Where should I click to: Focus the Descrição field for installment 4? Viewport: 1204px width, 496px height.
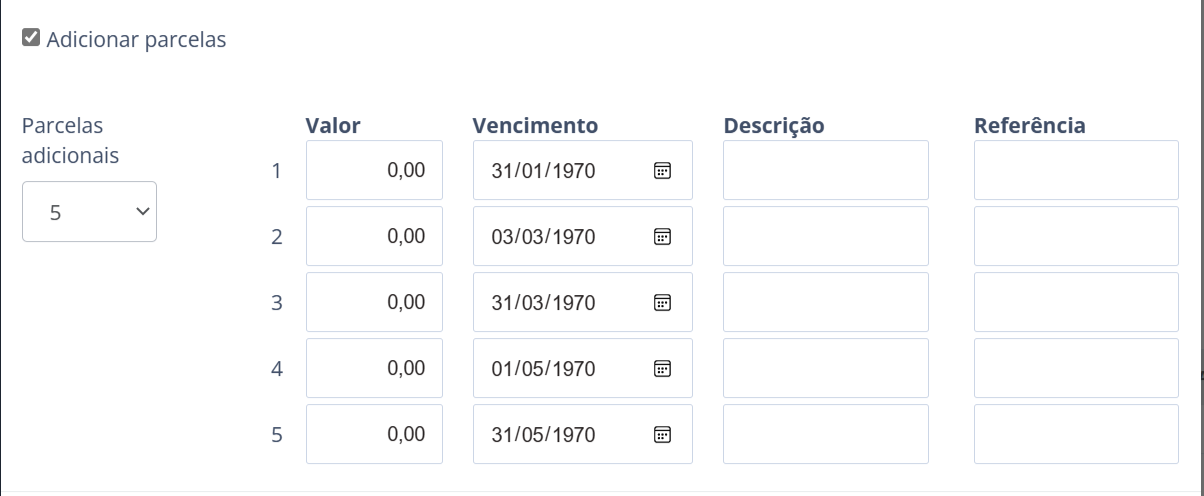click(825, 368)
